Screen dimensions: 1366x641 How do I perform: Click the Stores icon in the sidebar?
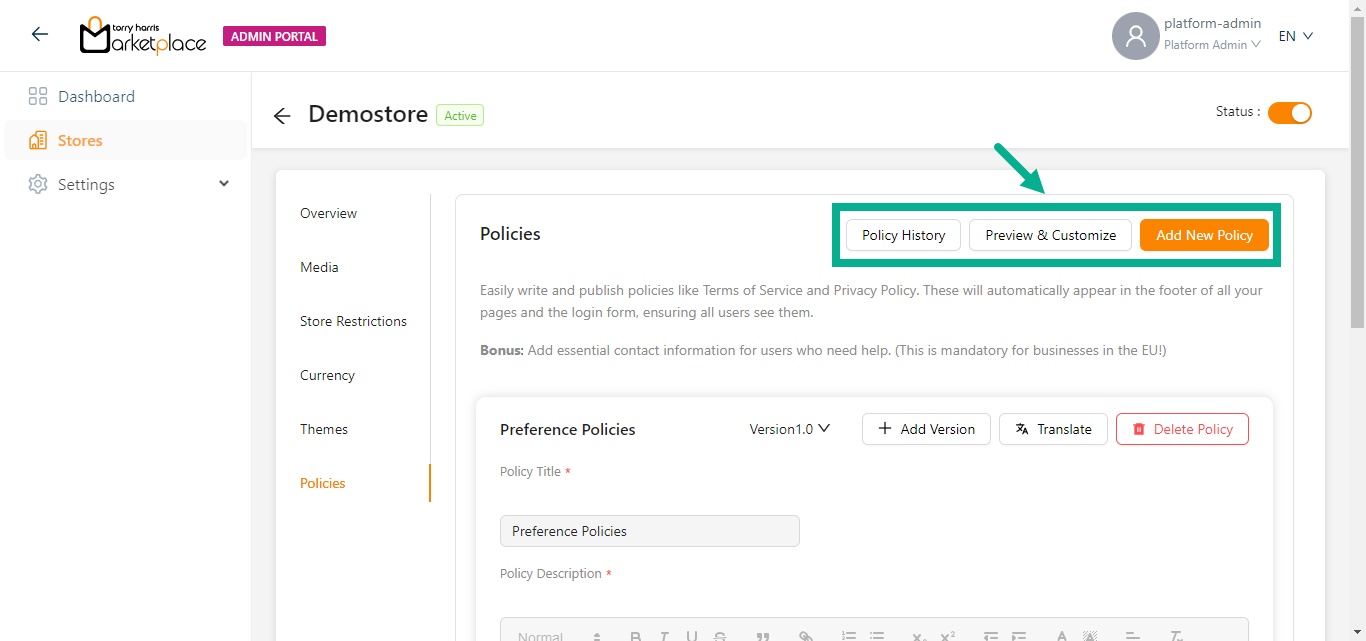pos(38,141)
